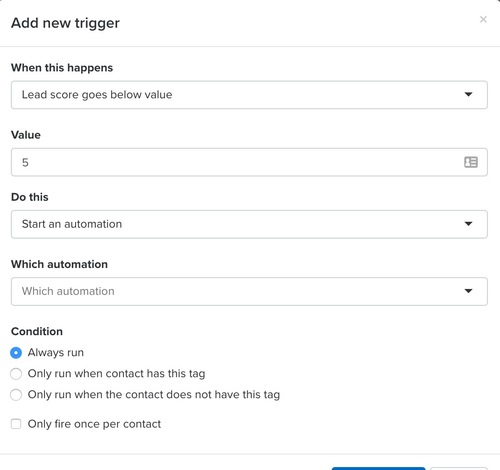
Task: Click the arrow on Start an automation dropdown
Action: coord(468,224)
